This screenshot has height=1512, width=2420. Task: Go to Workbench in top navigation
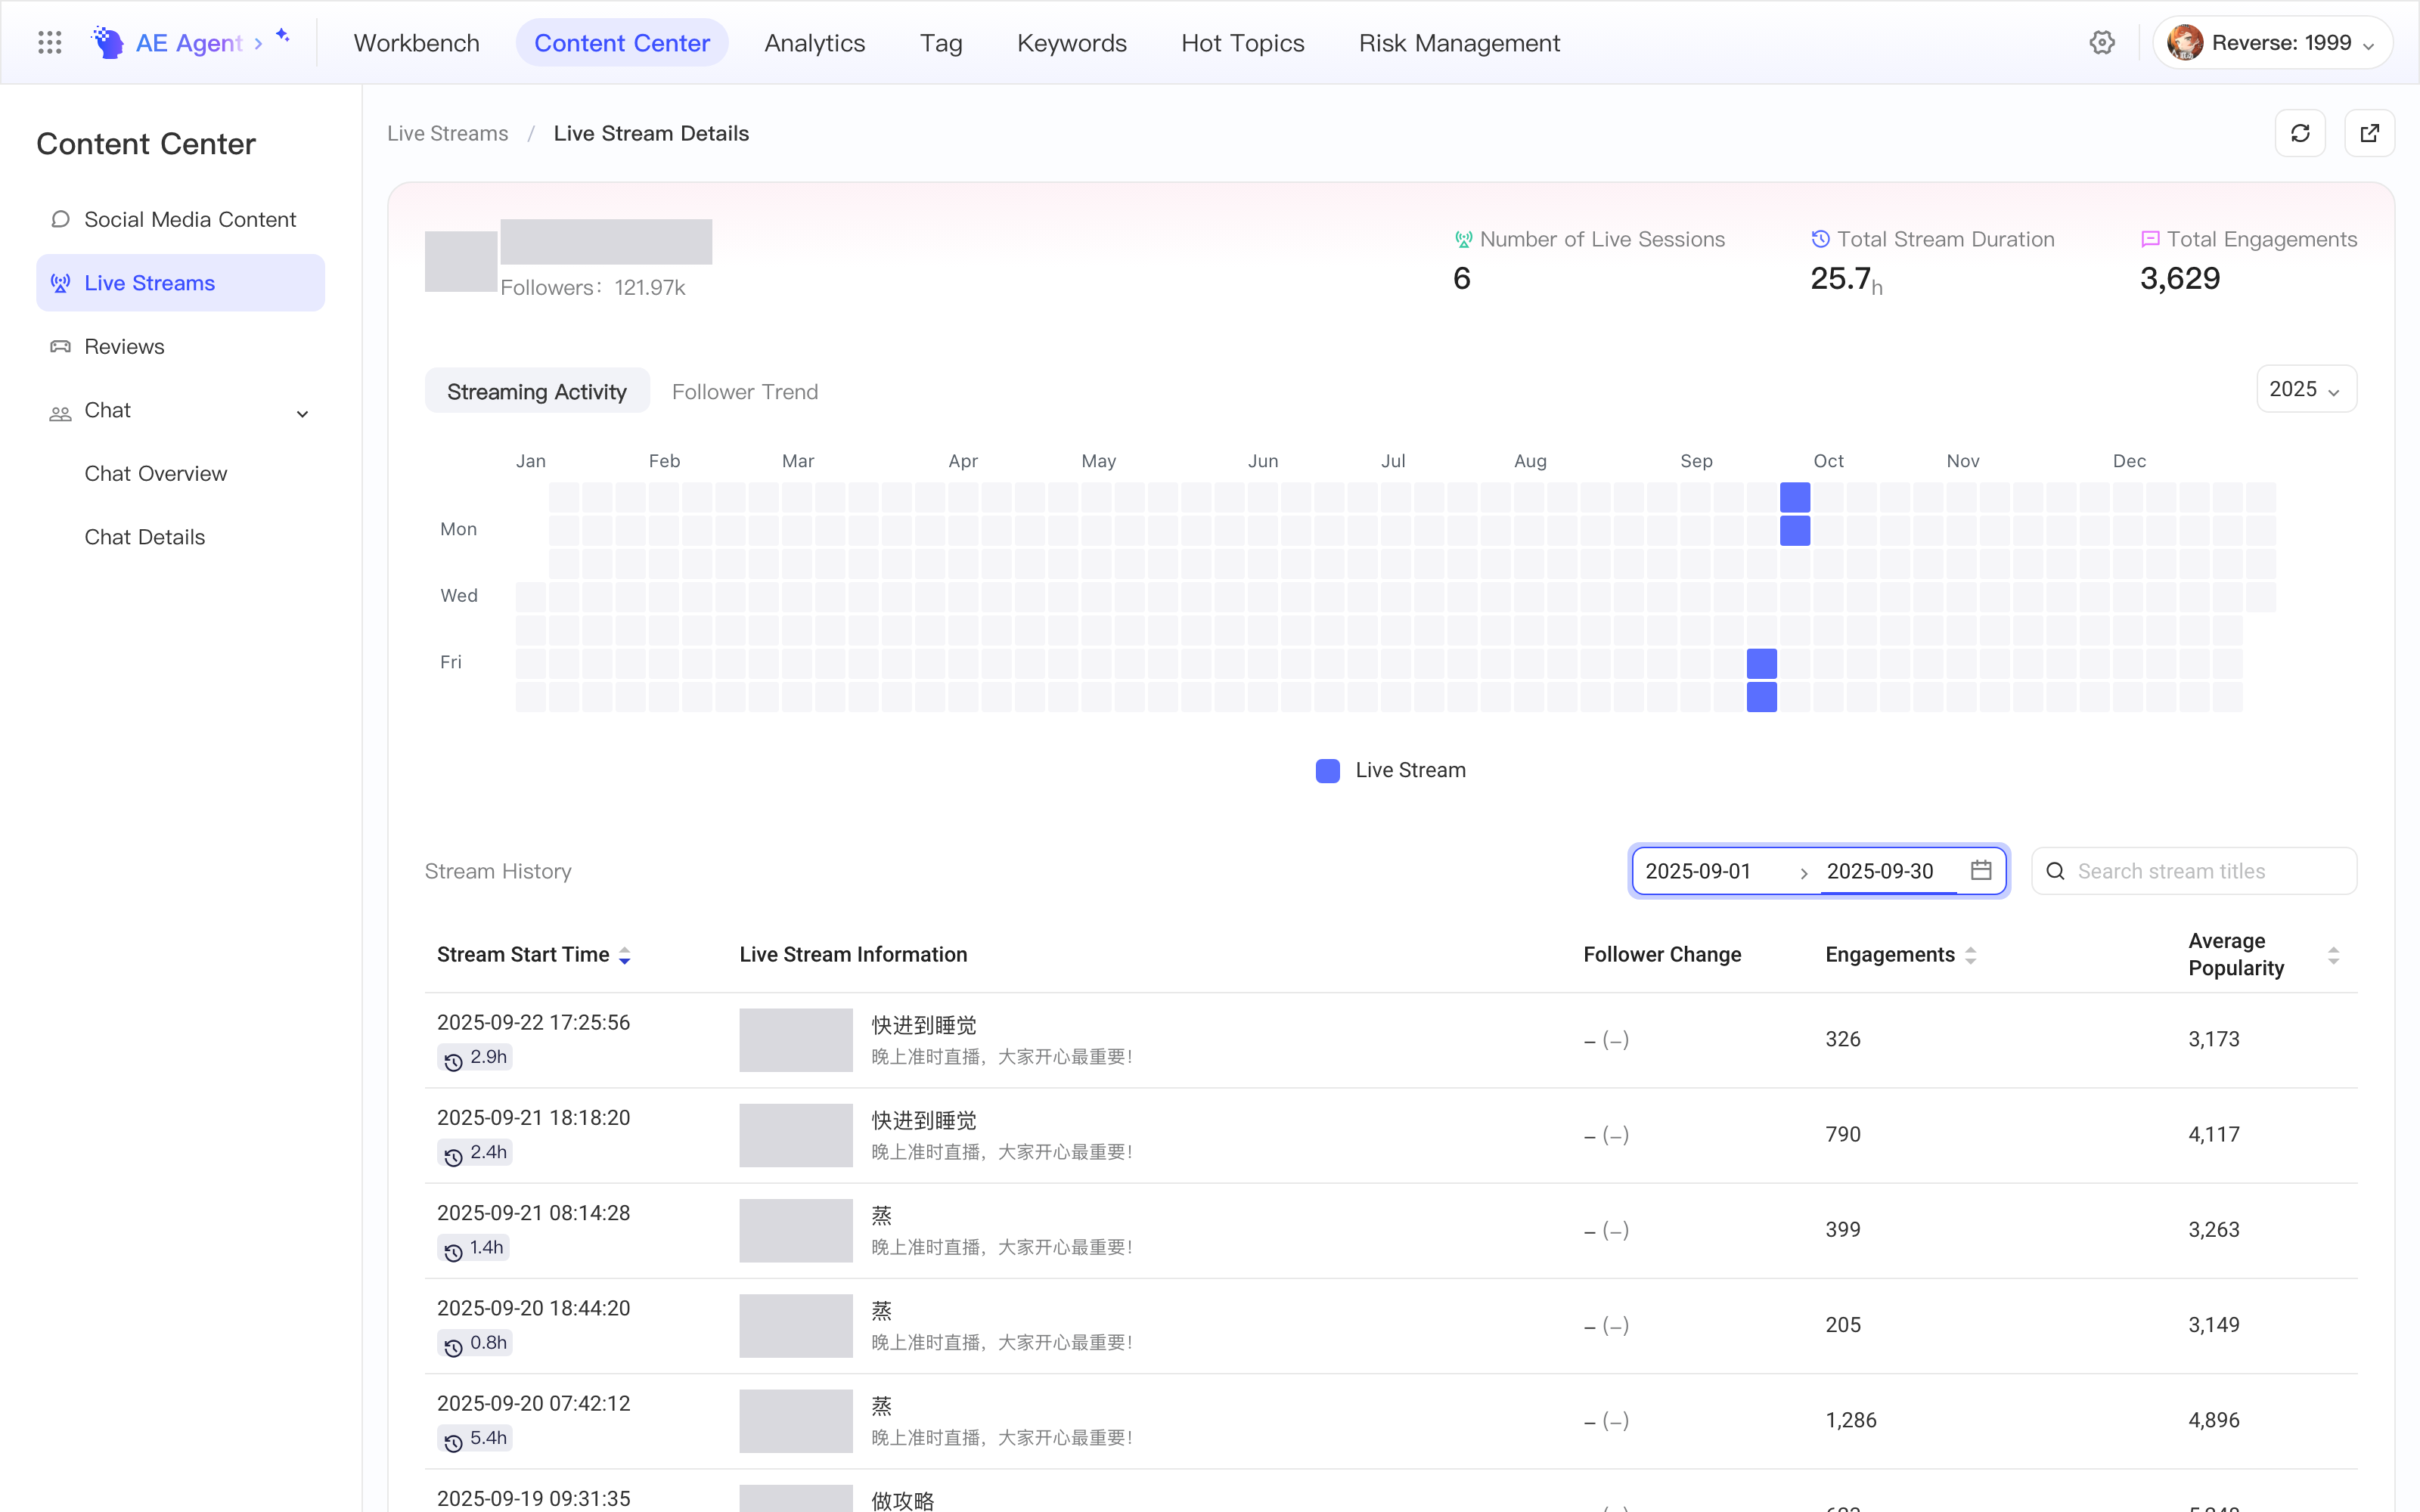[416, 43]
